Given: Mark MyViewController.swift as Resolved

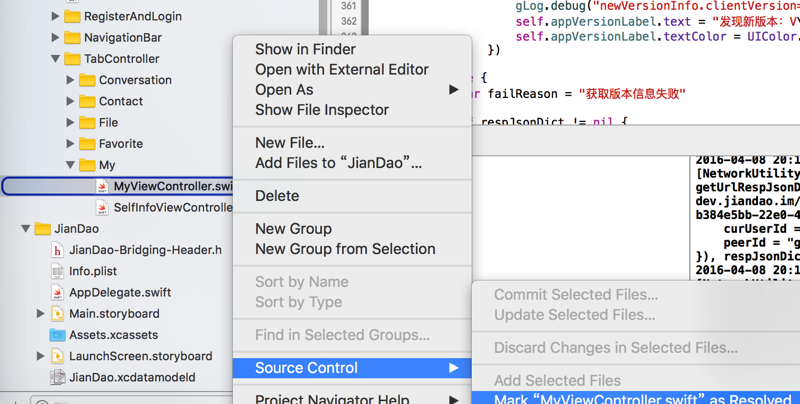Looking at the screenshot, I should [x=642, y=399].
